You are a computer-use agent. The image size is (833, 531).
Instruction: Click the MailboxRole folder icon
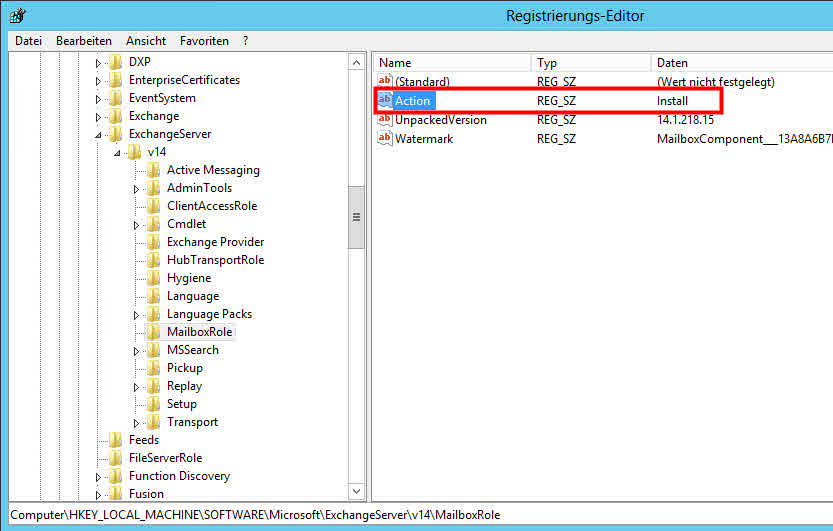pyautogui.click(x=154, y=332)
